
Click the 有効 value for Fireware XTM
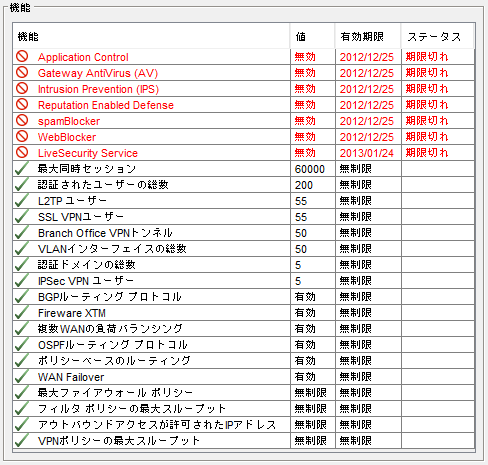pyautogui.click(x=305, y=313)
